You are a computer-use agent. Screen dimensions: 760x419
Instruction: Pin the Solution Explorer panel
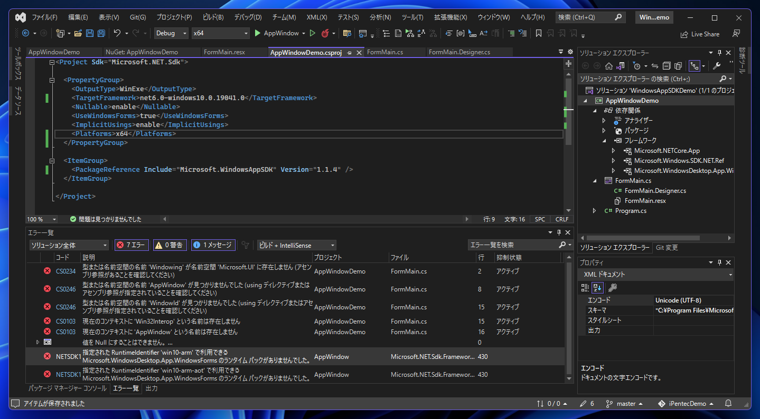coord(720,52)
